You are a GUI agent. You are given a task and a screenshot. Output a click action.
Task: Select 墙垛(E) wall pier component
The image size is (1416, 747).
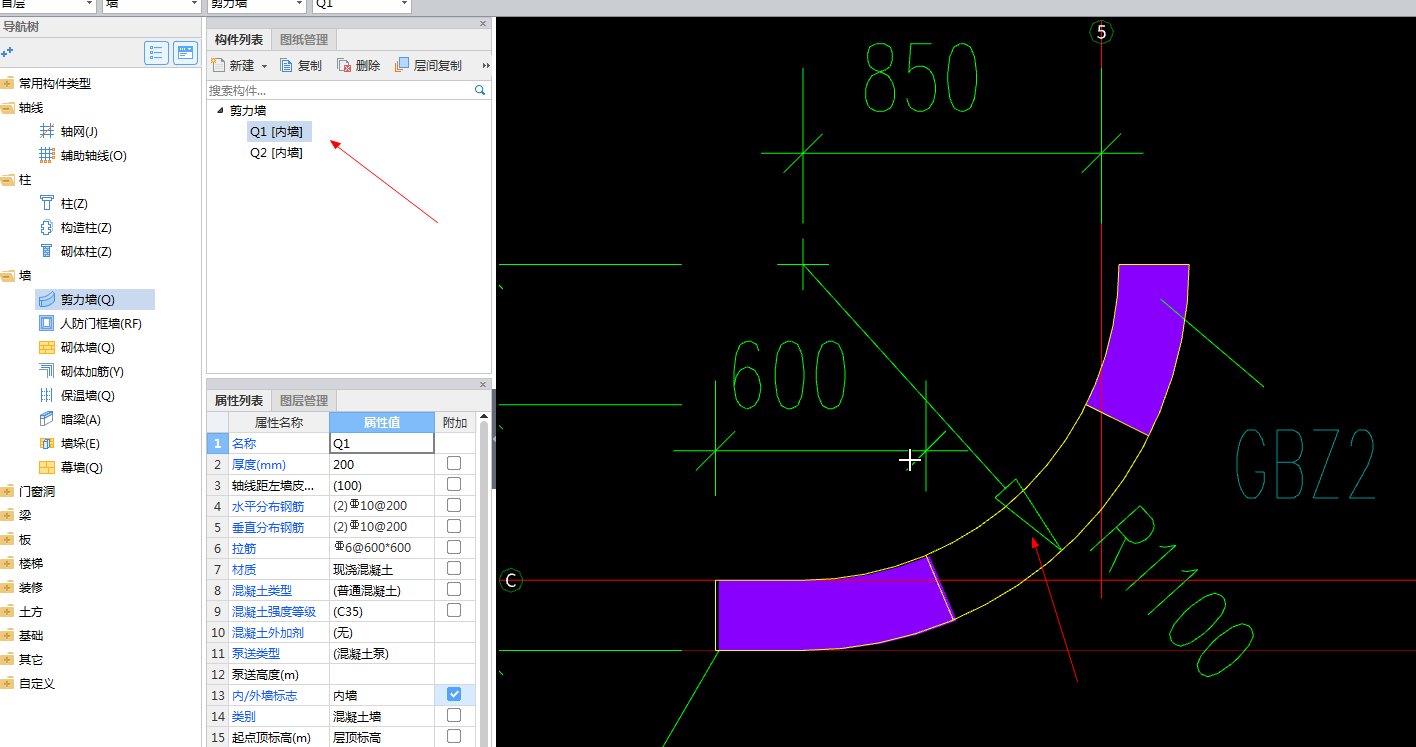pyautogui.click(x=80, y=443)
